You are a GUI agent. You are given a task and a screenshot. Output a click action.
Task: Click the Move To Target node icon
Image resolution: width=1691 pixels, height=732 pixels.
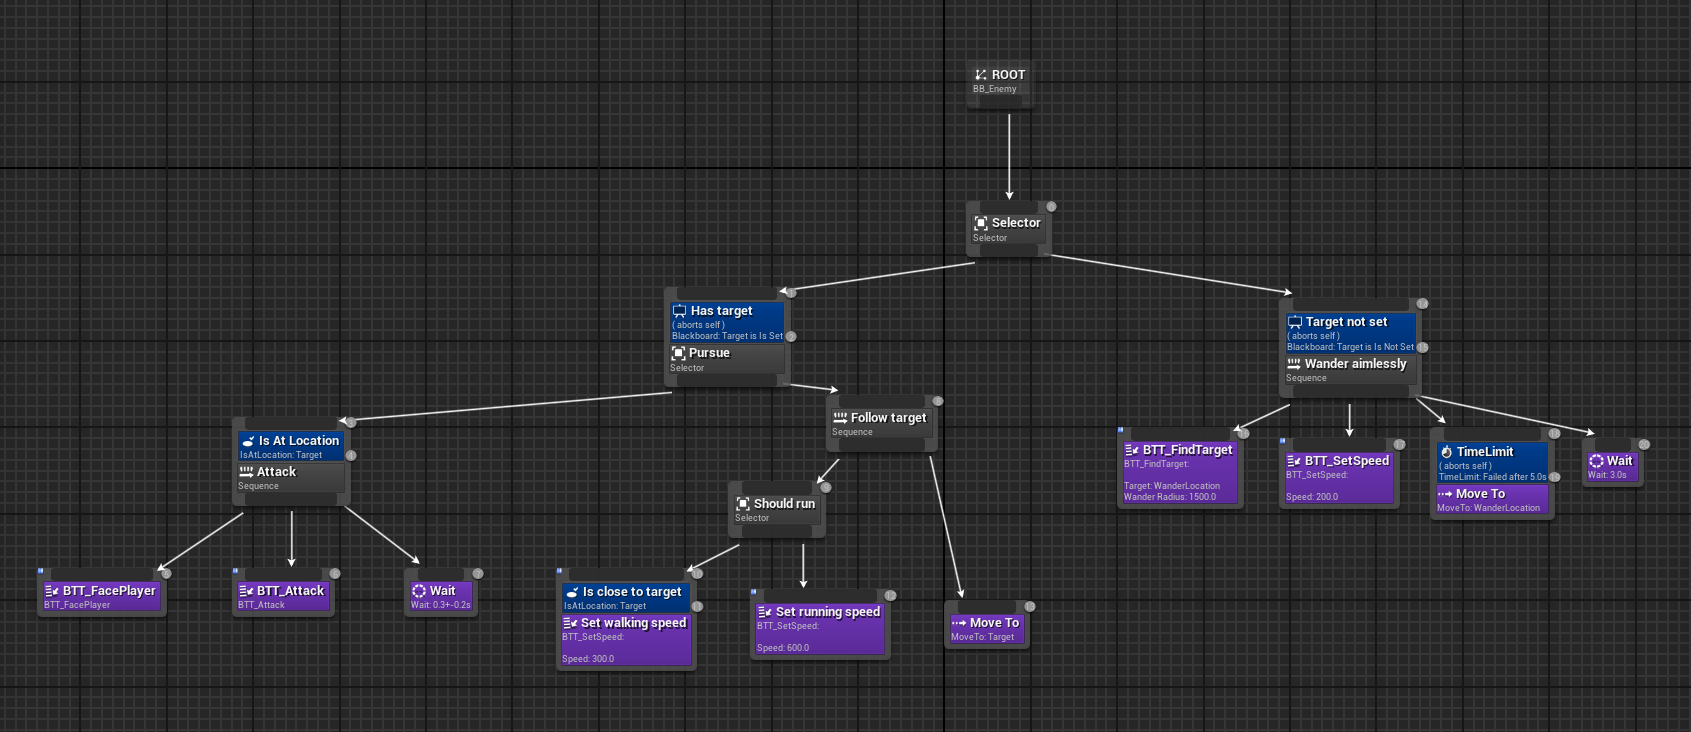pyautogui.click(x=958, y=623)
